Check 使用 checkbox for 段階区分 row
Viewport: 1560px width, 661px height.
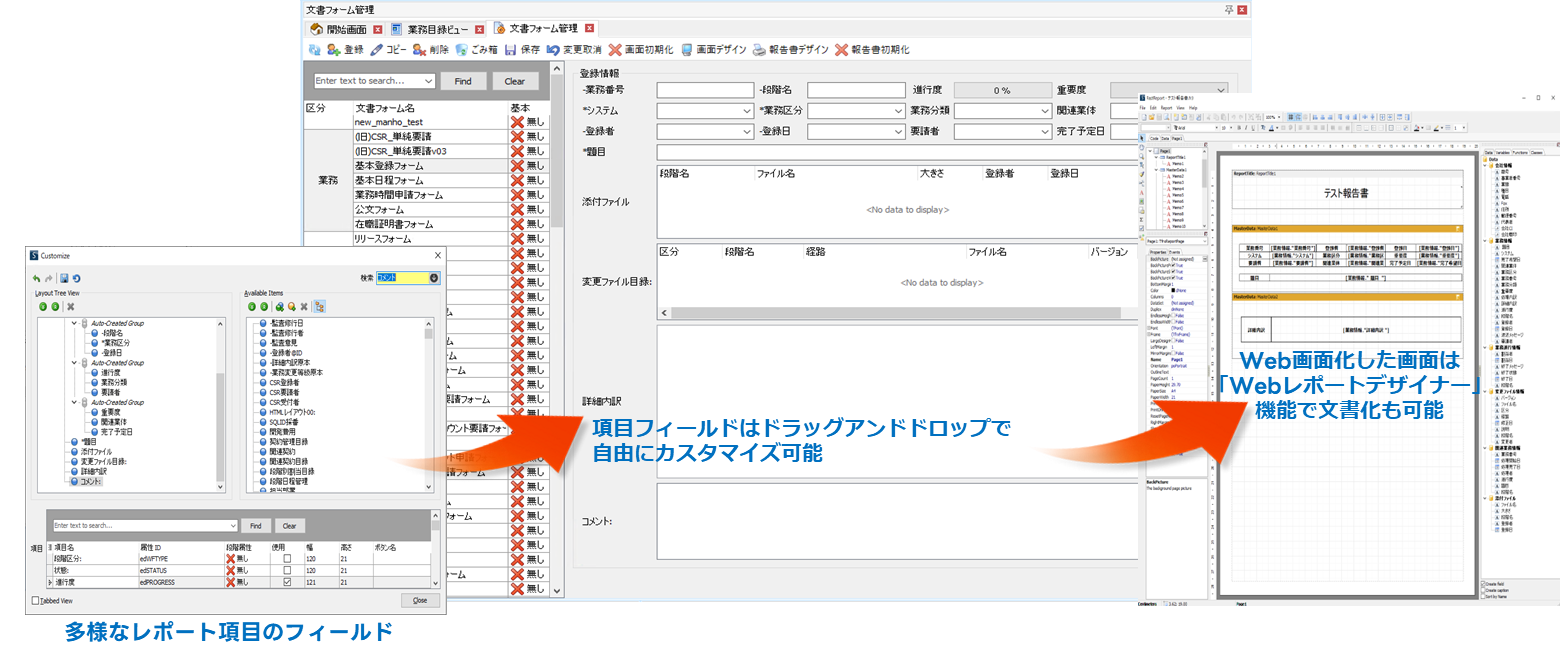(x=288, y=559)
